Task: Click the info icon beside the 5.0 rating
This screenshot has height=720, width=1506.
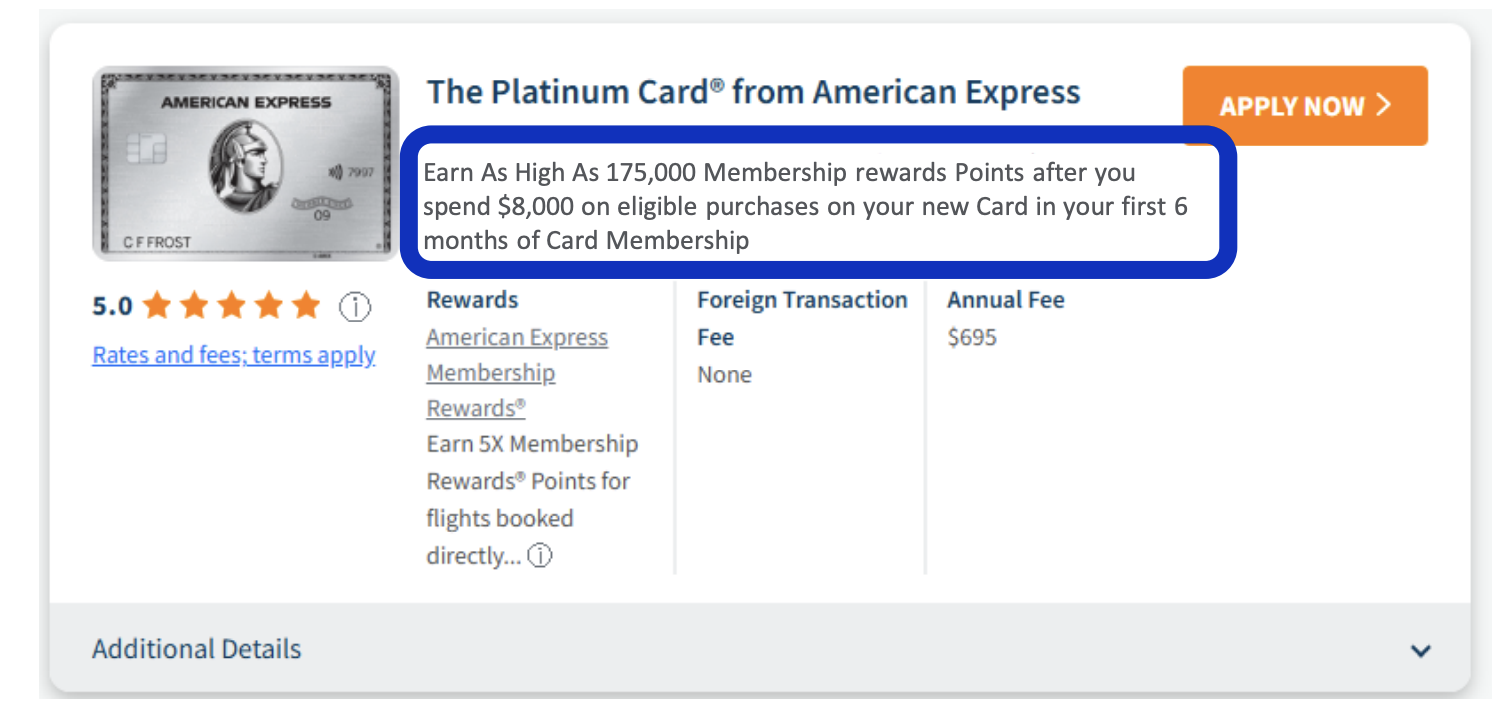Action: click(355, 308)
